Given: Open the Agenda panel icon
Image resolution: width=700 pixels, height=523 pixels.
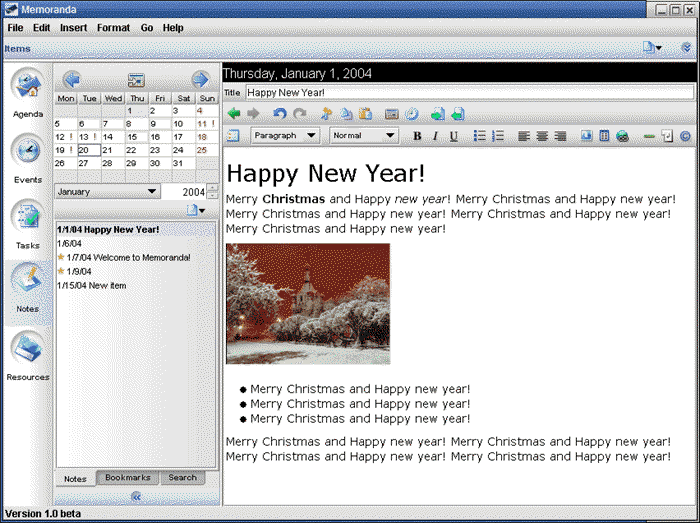Looking at the screenshot, I should click(x=28, y=85).
